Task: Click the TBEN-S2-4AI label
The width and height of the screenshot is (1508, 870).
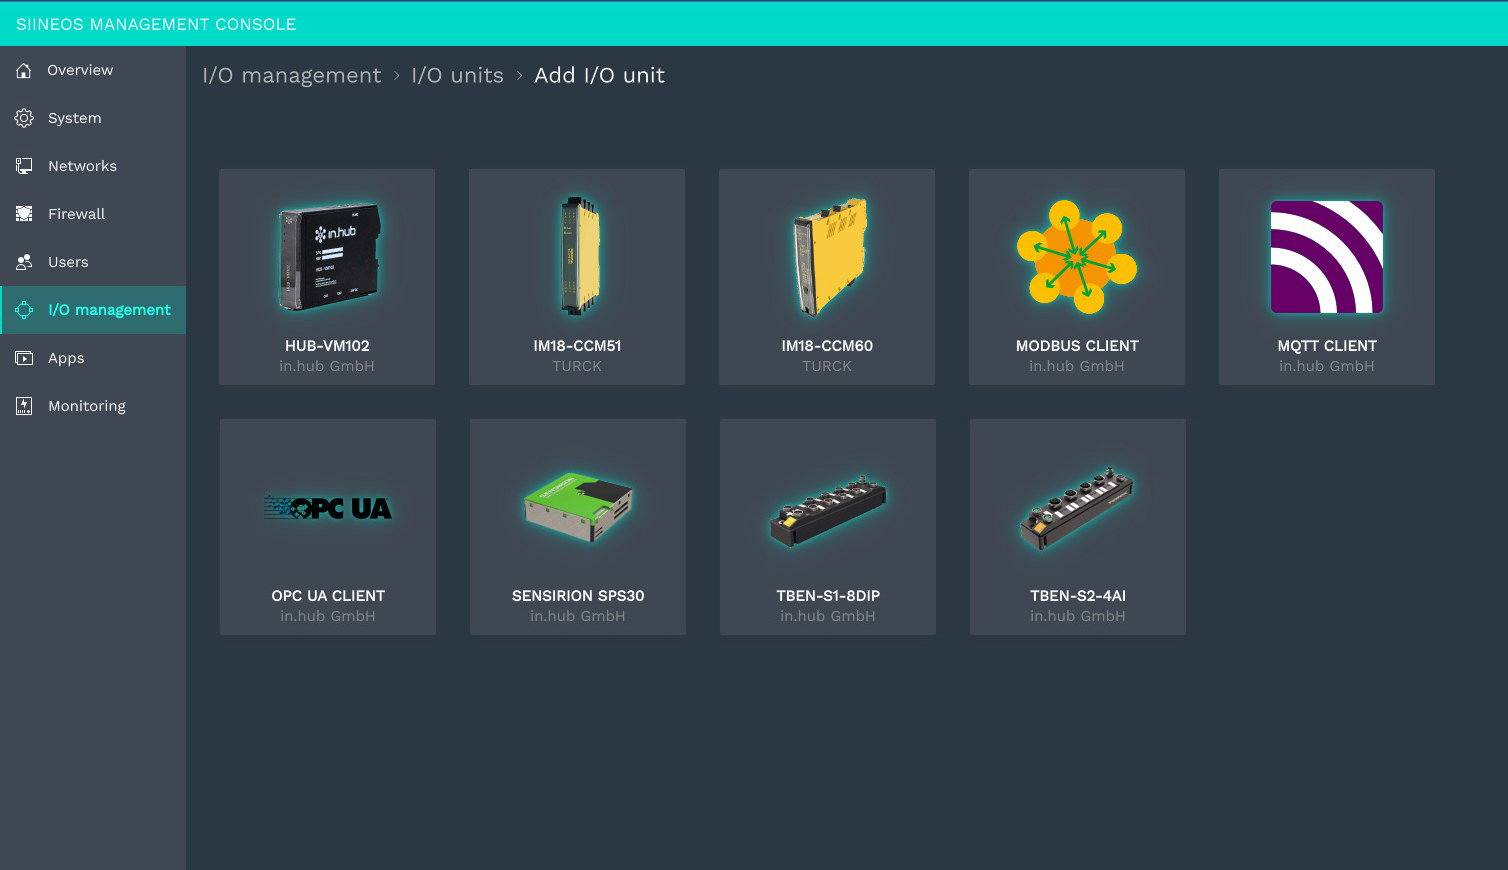Action: (x=1078, y=596)
